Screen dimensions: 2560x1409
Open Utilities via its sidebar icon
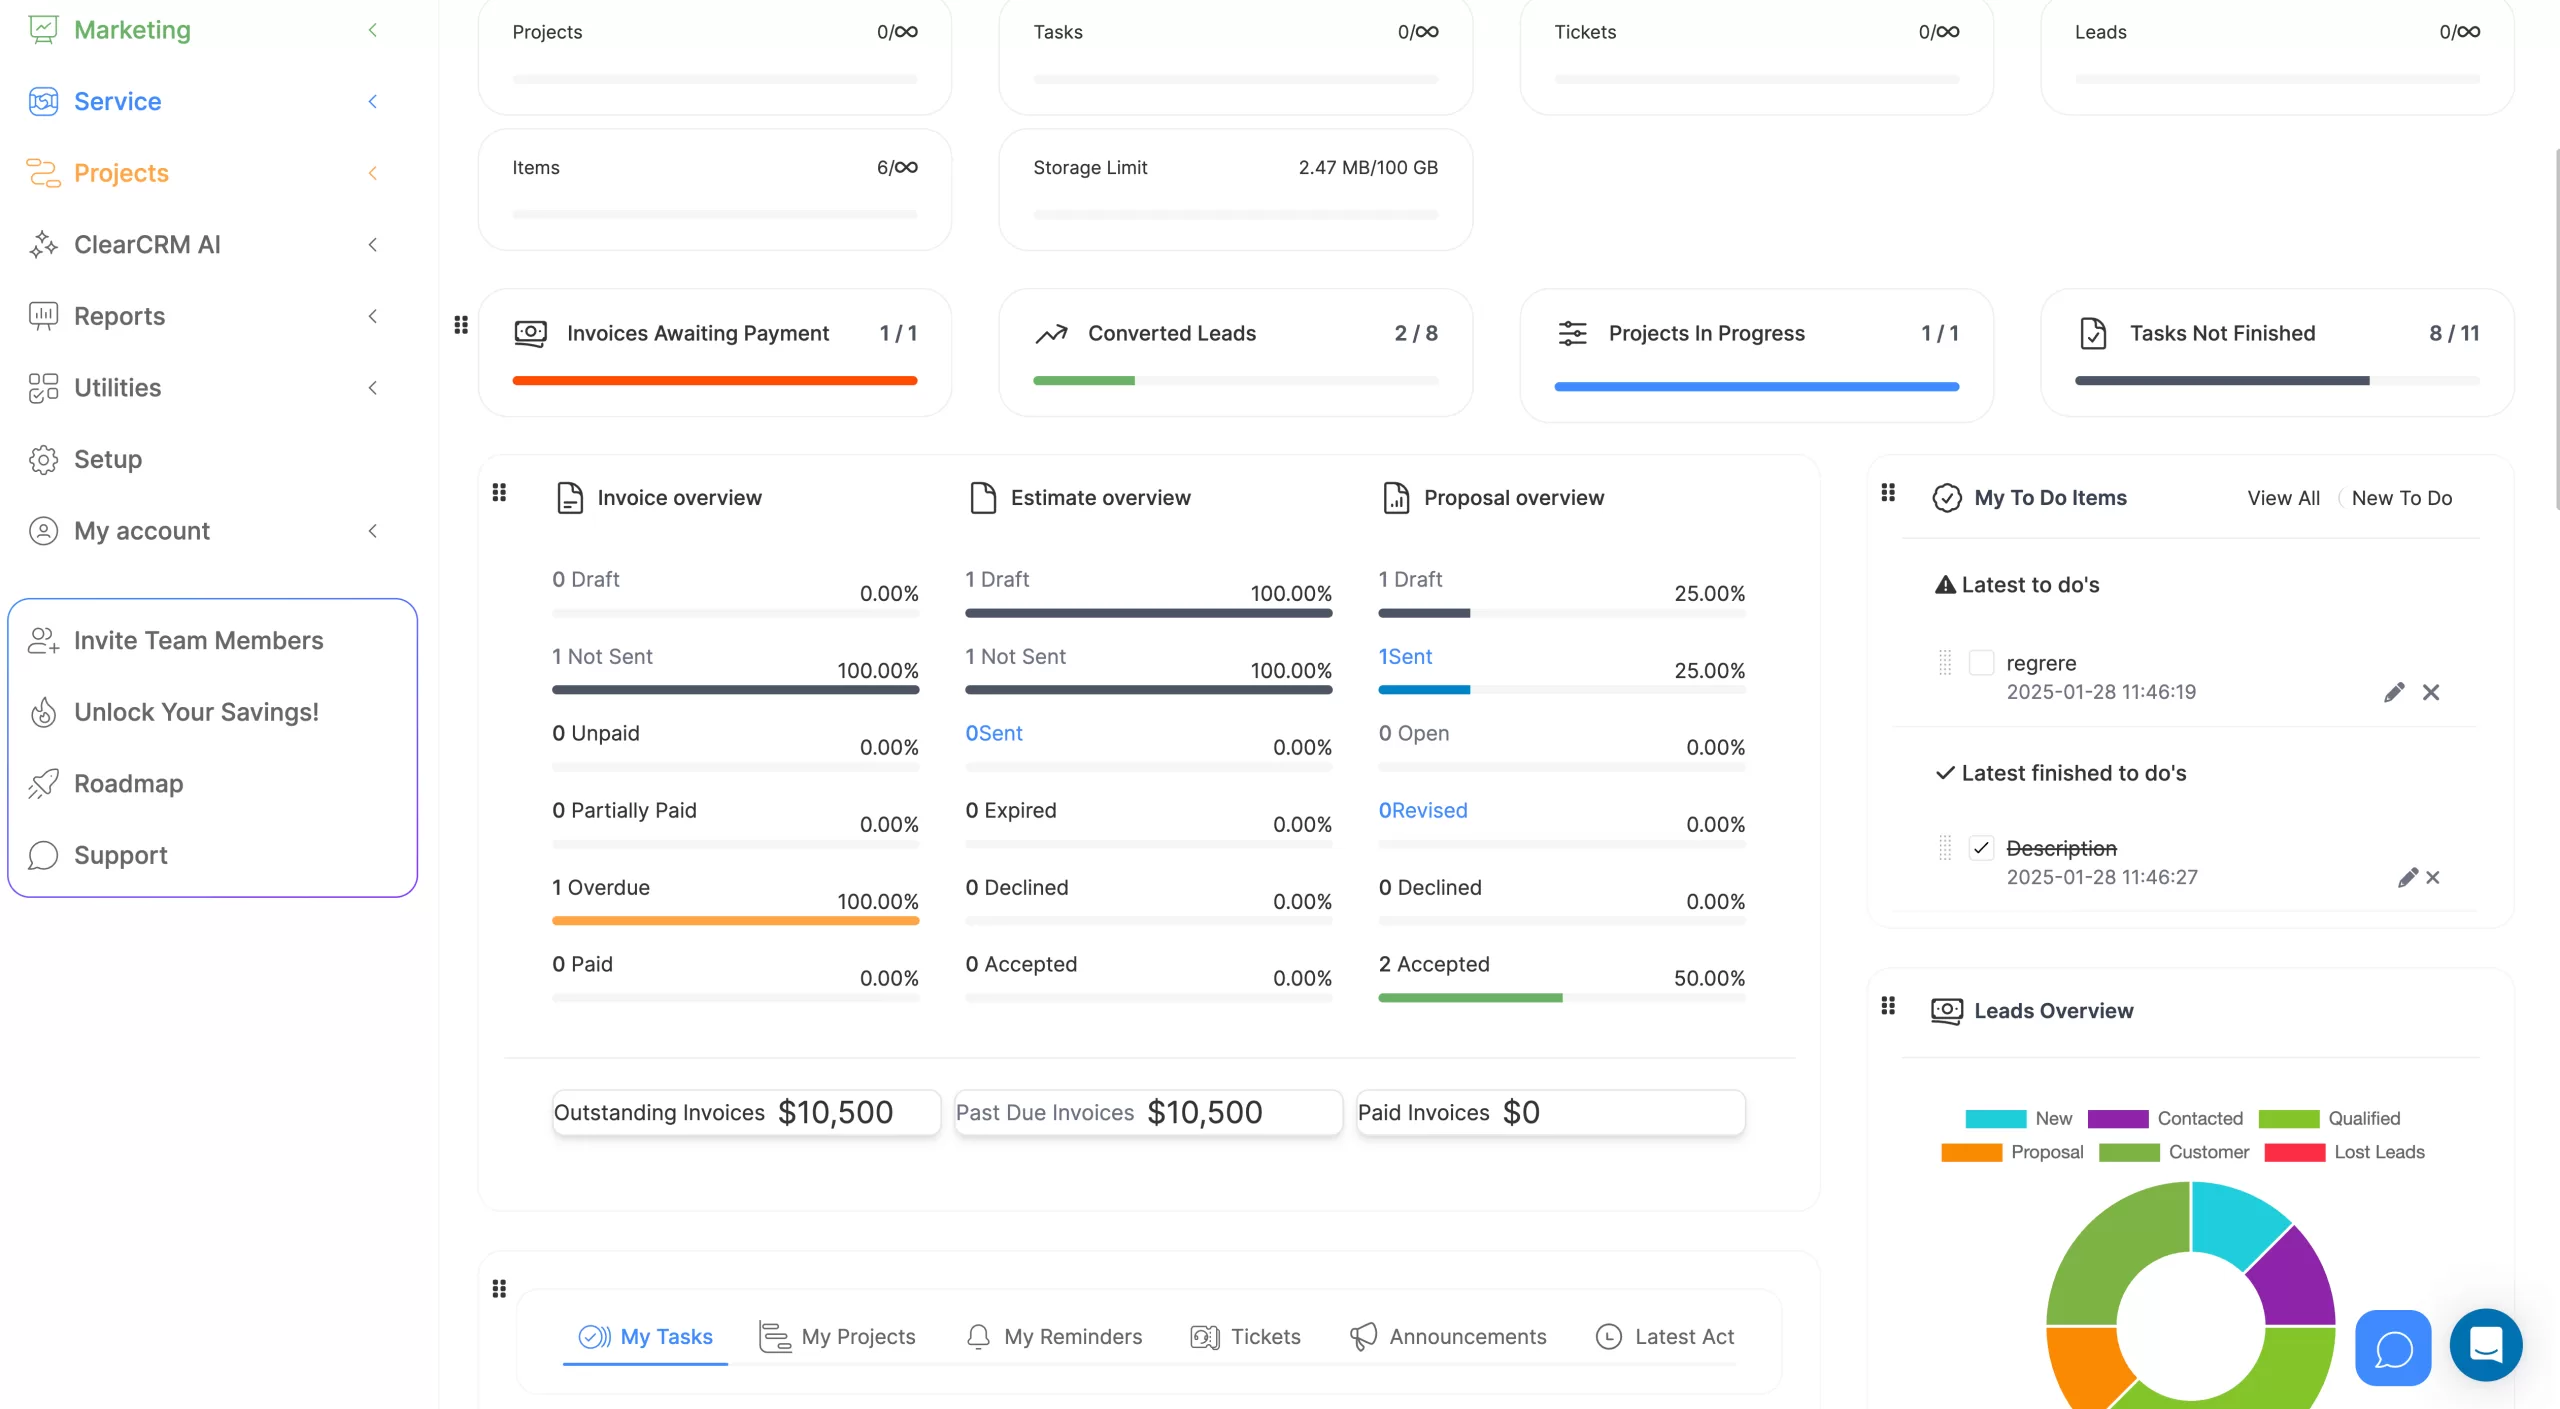click(43, 388)
